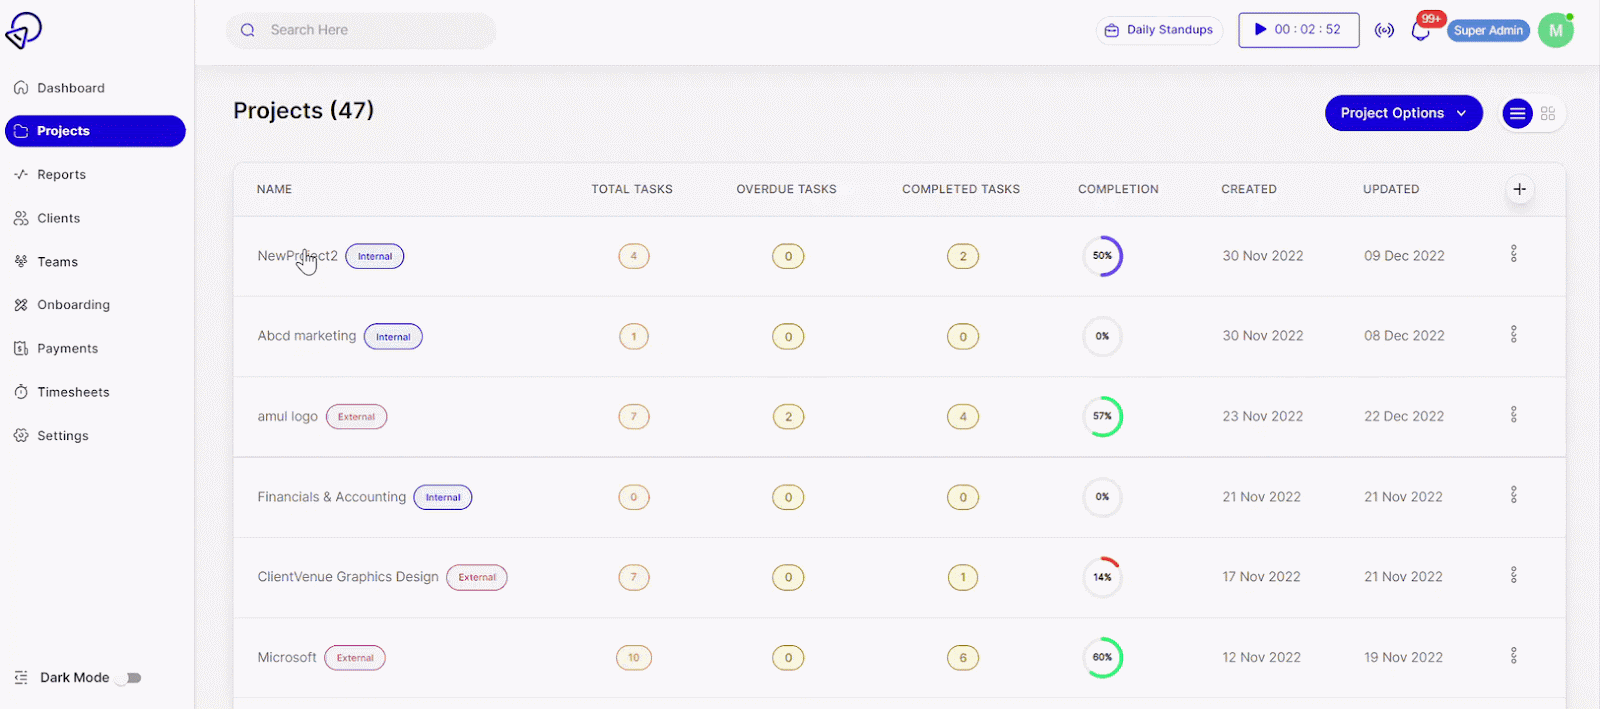Image resolution: width=1600 pixels, height=709 pixels.
Task: Open the three-dot menu for amul logo
Action: tap(1513, 414)
